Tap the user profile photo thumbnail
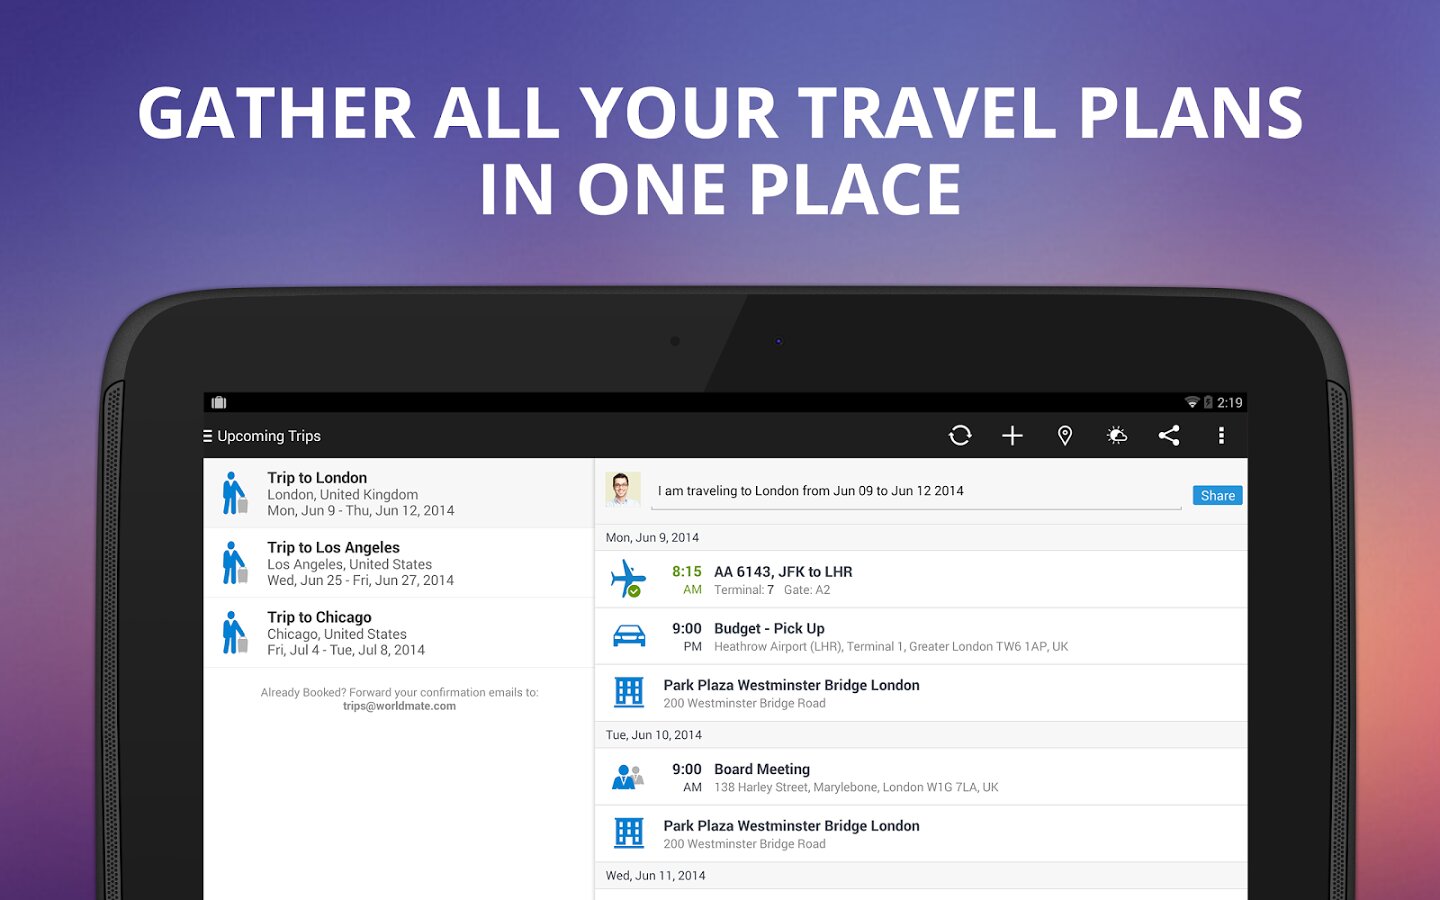 pos(623,489)
